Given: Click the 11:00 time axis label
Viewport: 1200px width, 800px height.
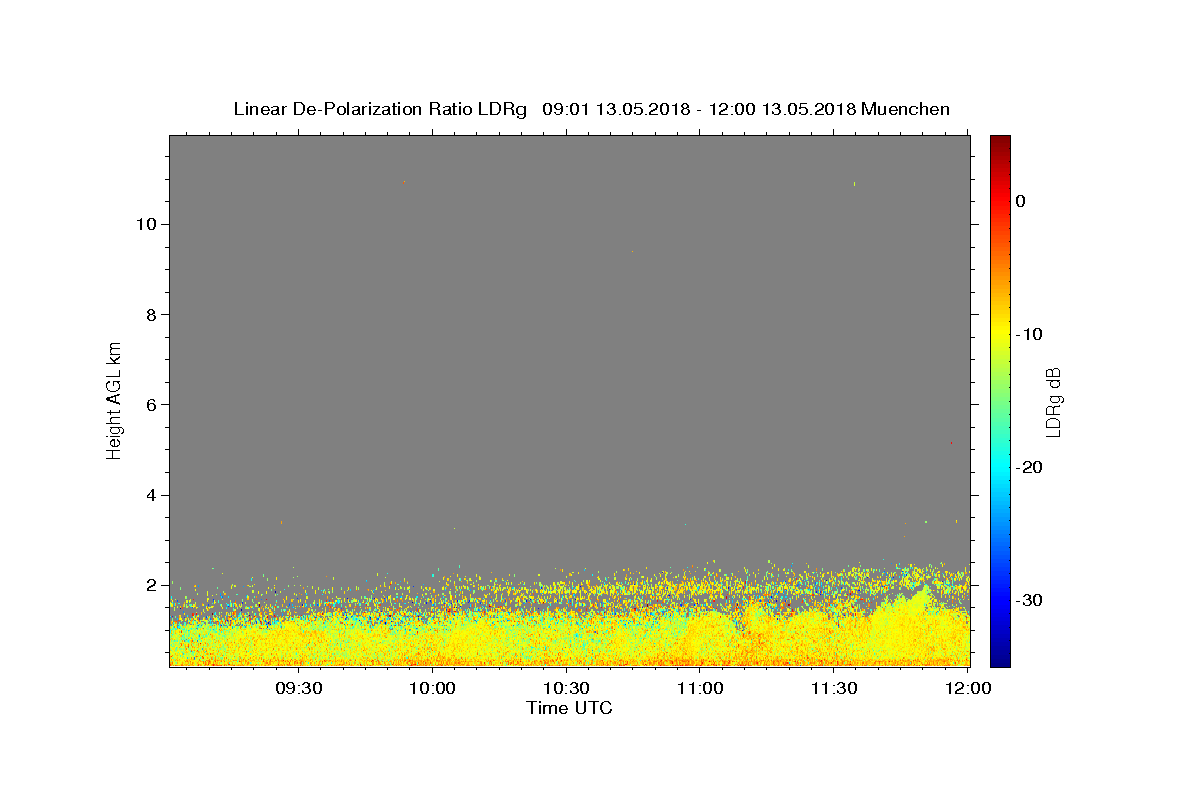Looking at the screenshot, I should click(x=700, y=688).
